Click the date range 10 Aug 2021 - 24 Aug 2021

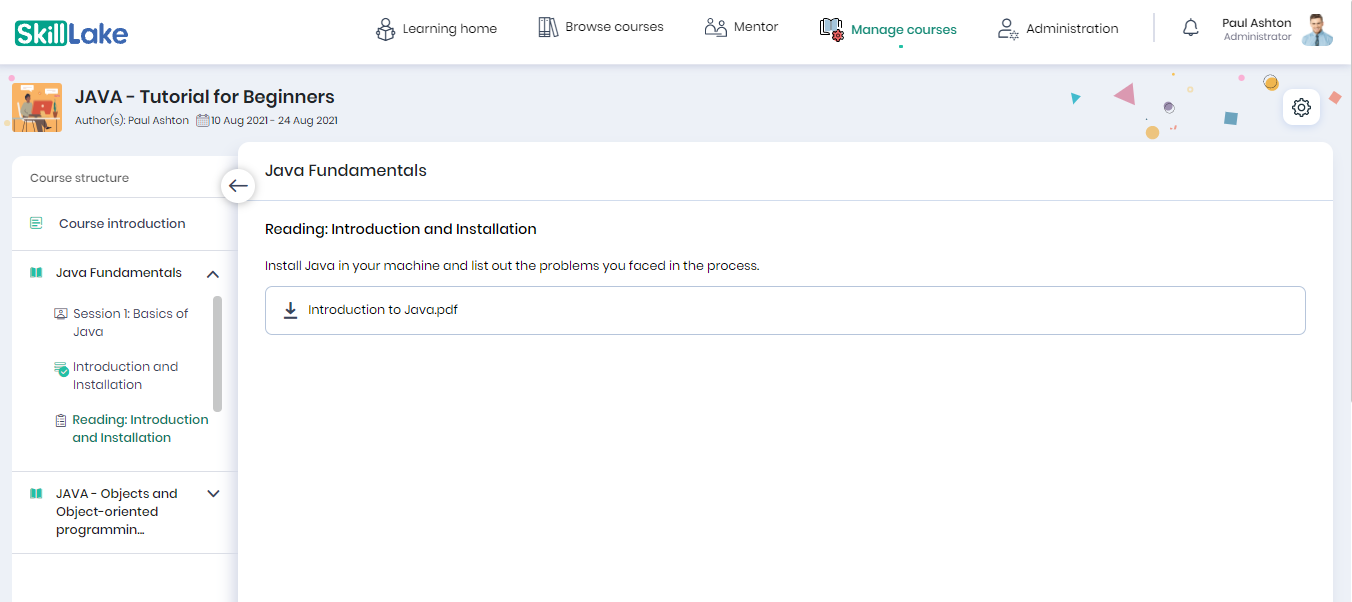274,121
